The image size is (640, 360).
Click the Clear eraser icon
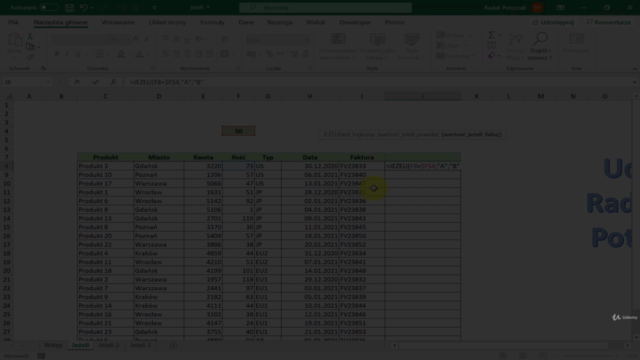tap(491, 55)
